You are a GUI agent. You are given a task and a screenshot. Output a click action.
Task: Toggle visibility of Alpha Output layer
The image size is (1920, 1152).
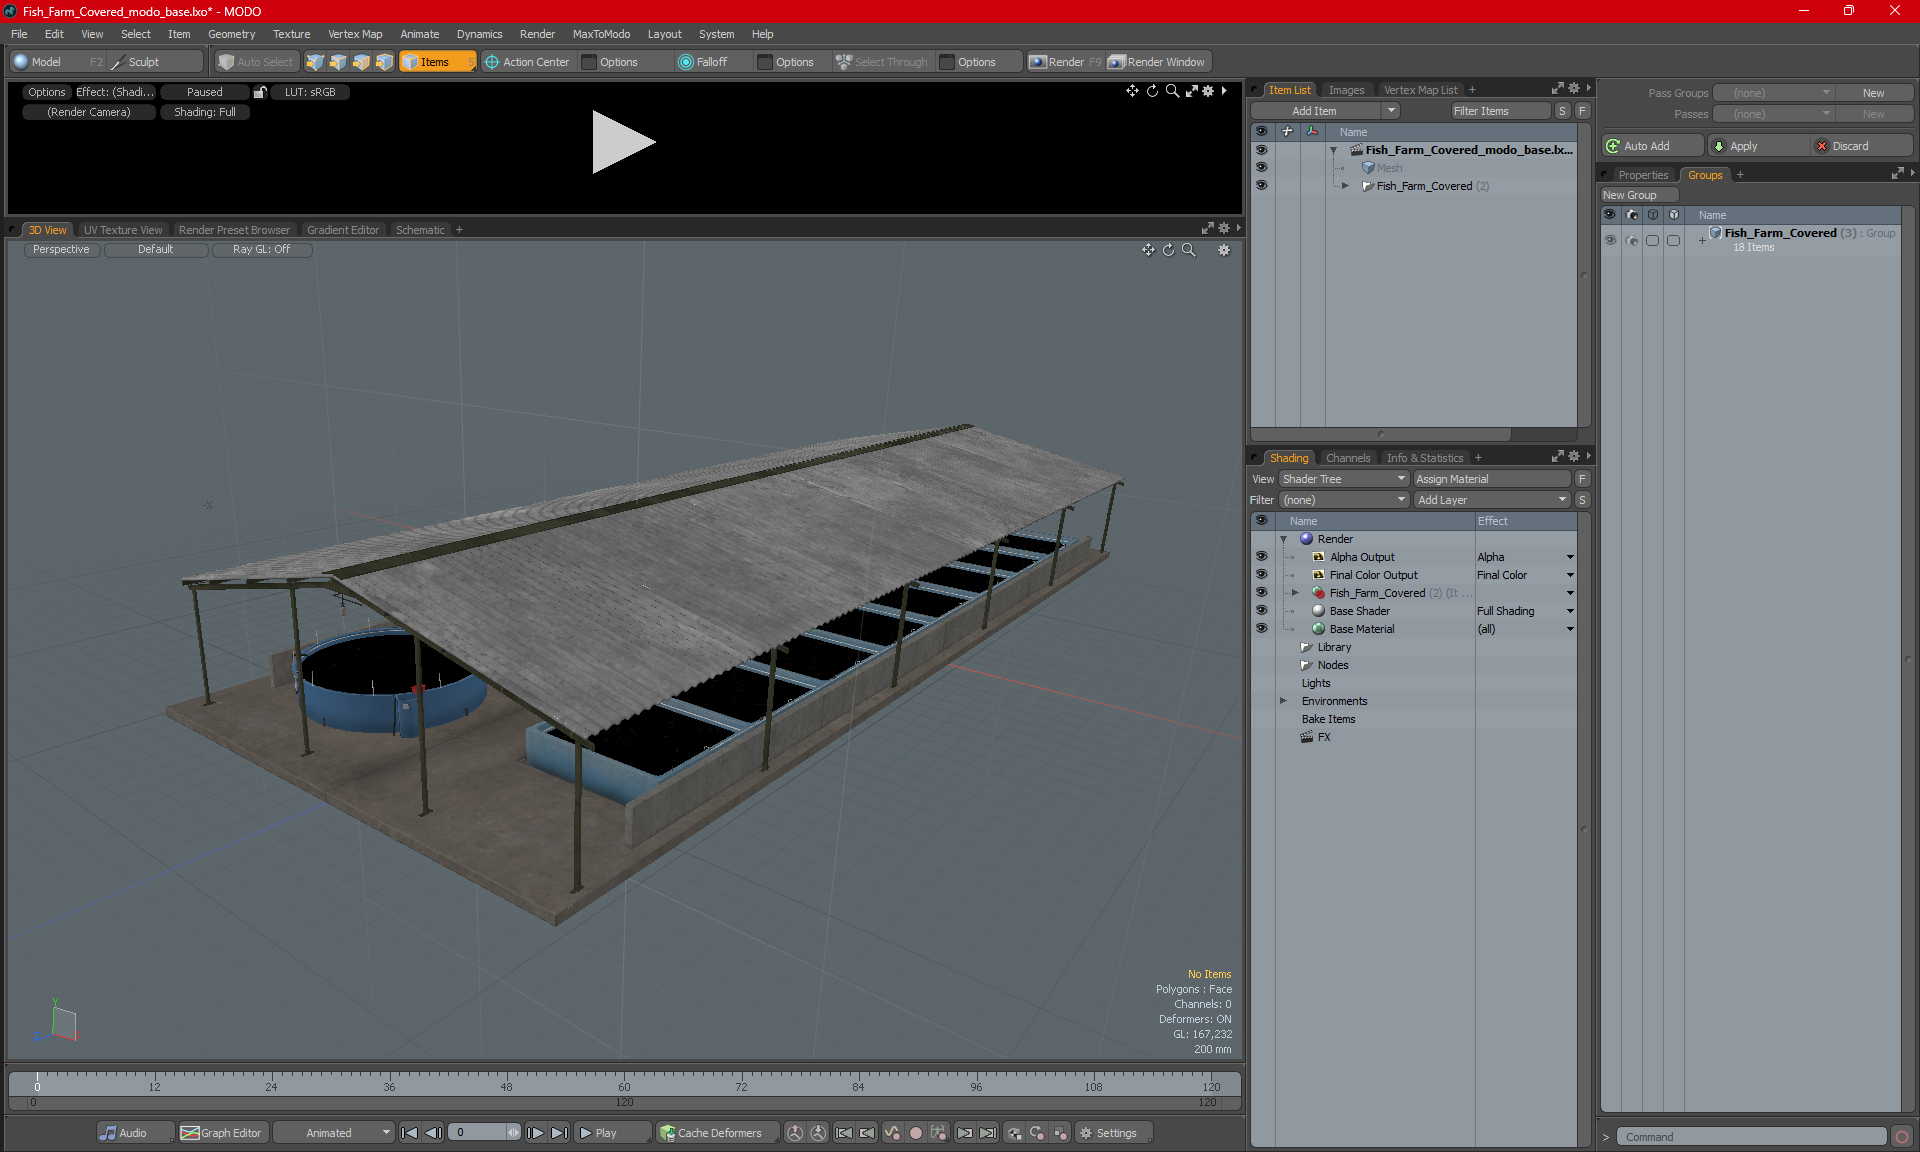(x=1261, y=557)
